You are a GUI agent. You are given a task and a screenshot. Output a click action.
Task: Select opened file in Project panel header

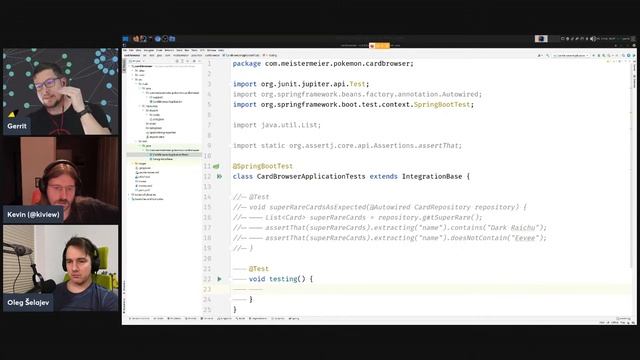click(x=177, y=61)
